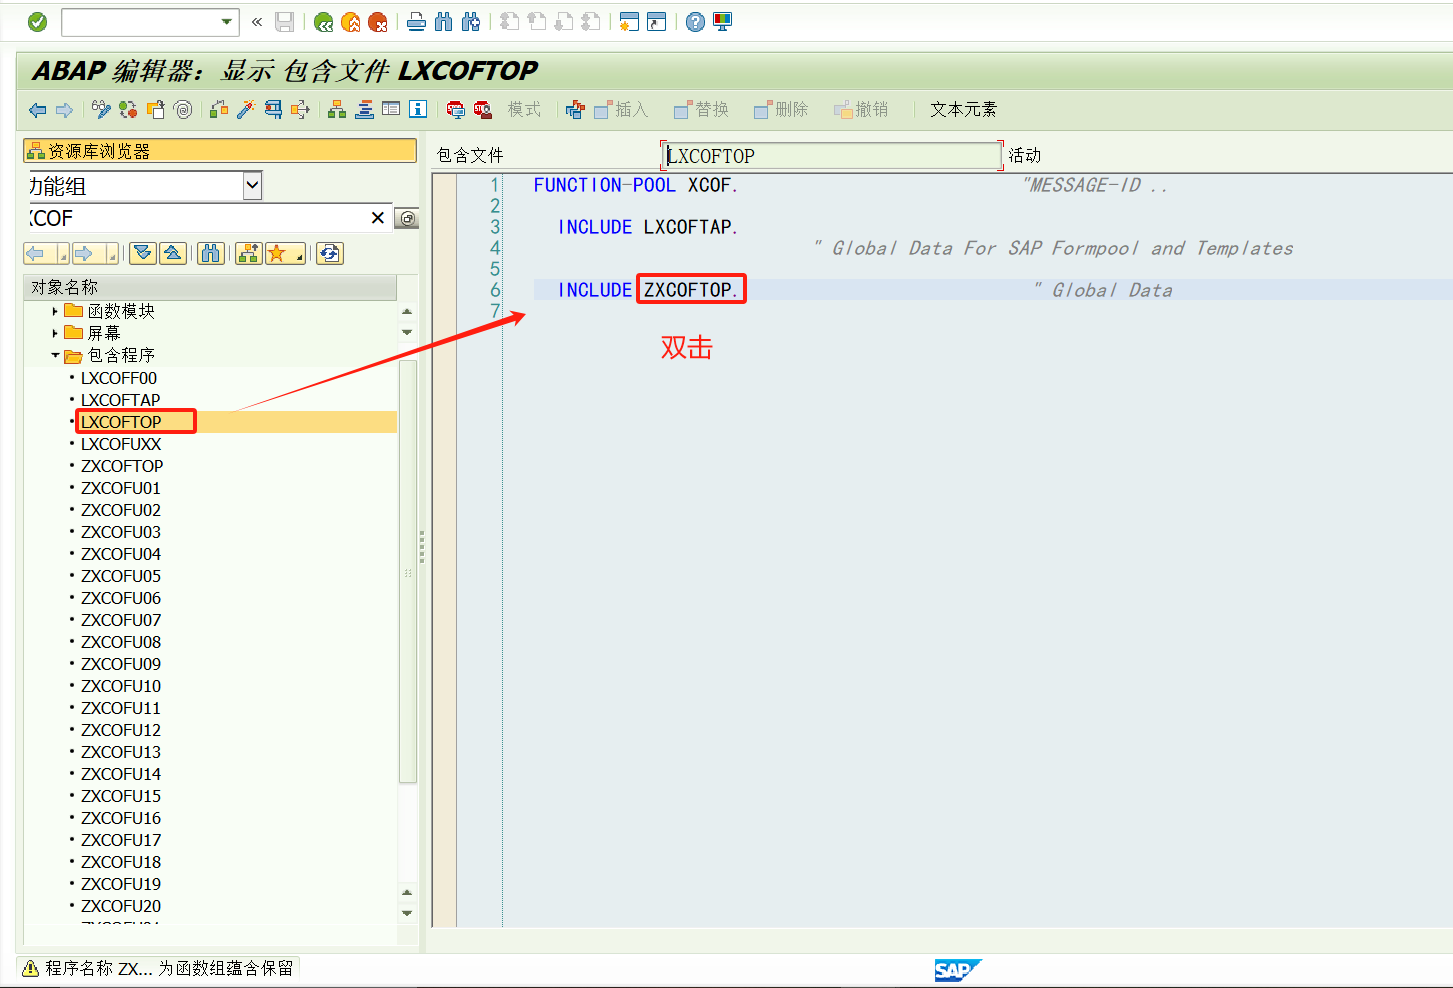Click the Expand All Nodes icon in the navigator

tap(143, 254)
